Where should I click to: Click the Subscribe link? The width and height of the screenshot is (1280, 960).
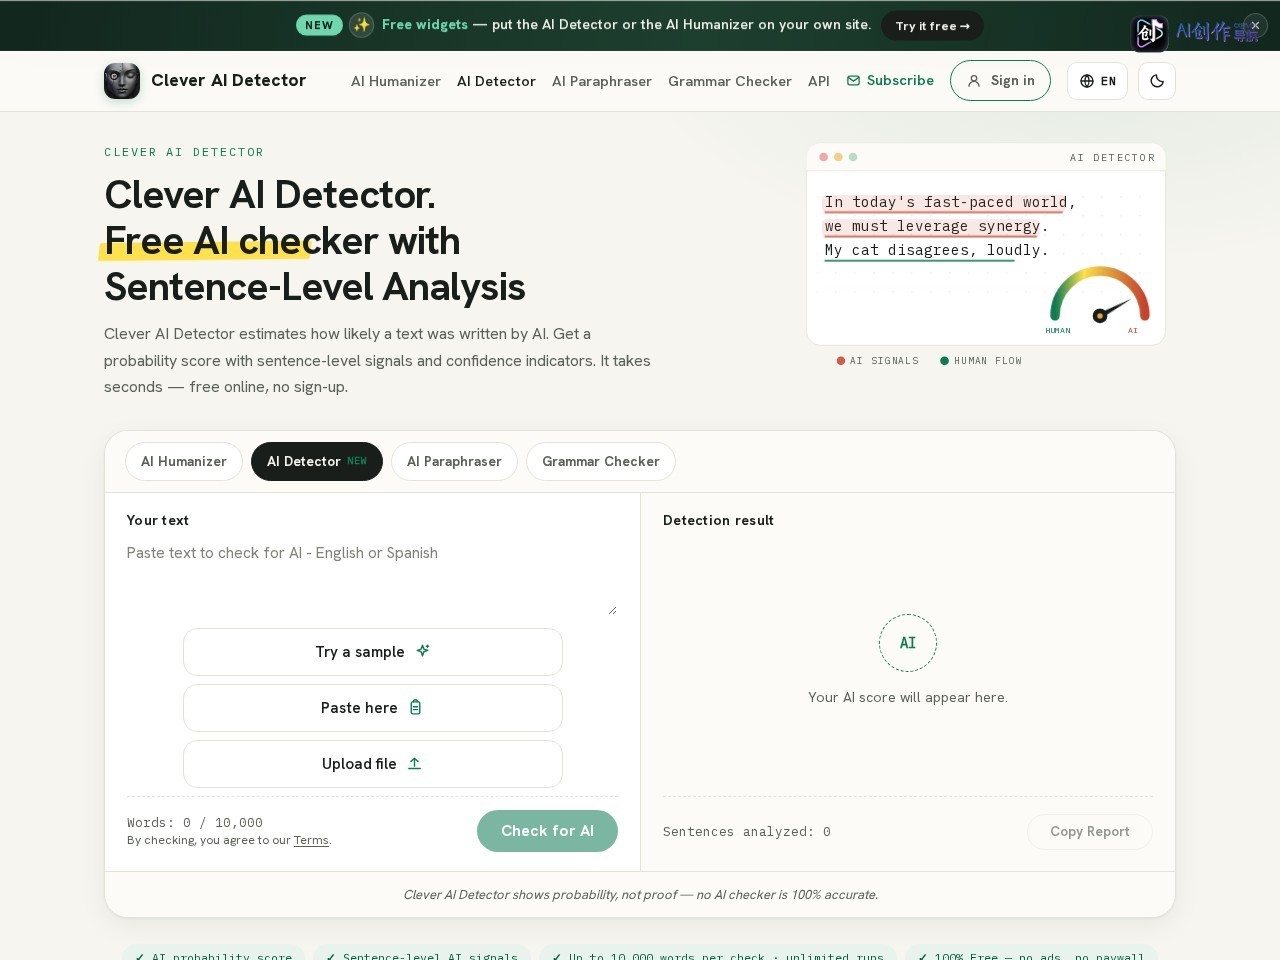tap(890, 81)
